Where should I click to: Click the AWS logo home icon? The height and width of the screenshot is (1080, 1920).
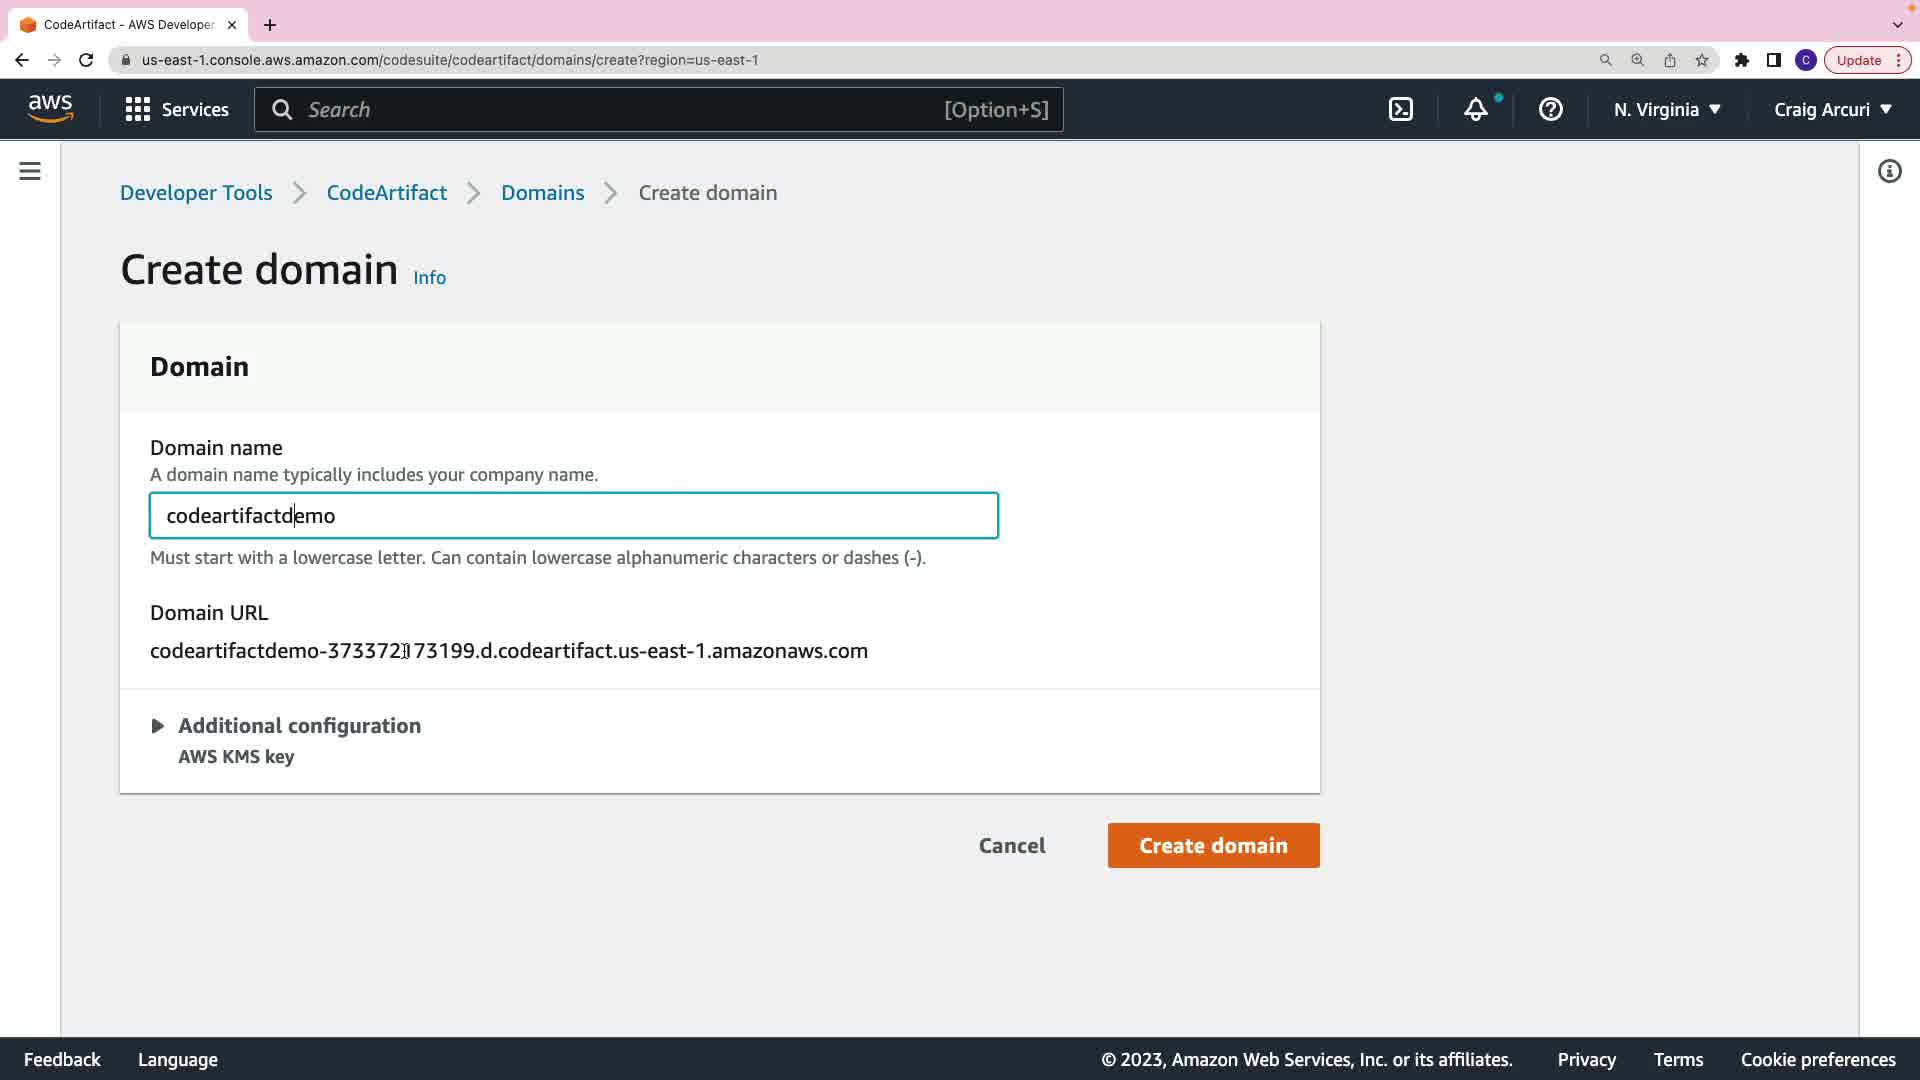(x=50, y=109)
